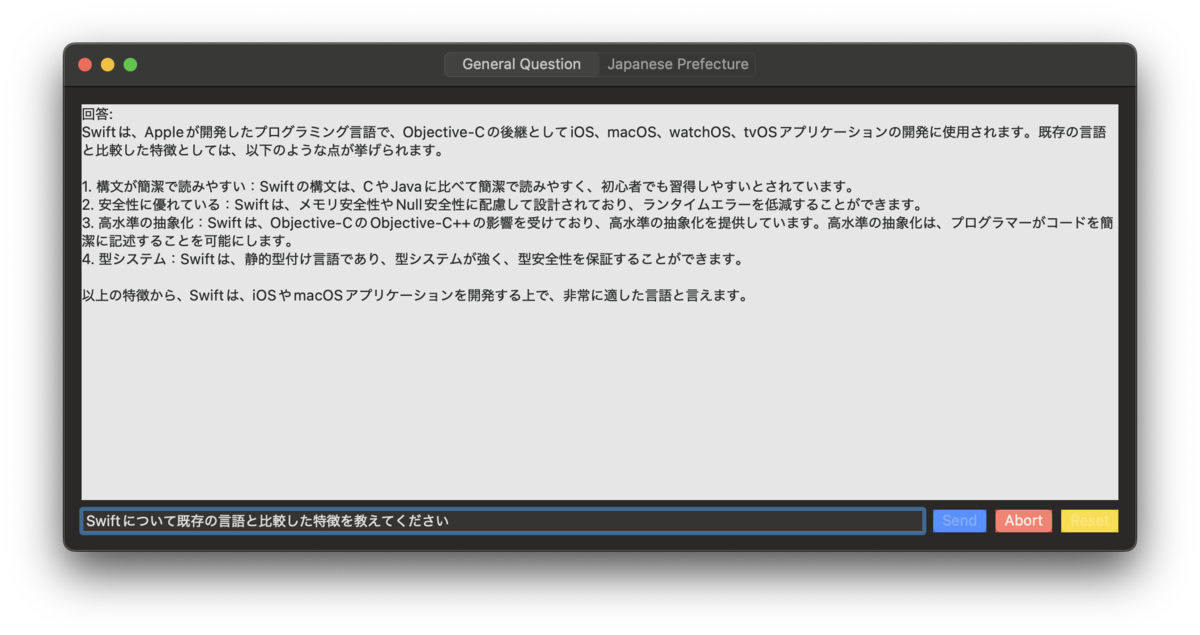Click the line starting "4. 型システム"
The width and height of the screenshot is (1200, 635).
coord(413,259)
